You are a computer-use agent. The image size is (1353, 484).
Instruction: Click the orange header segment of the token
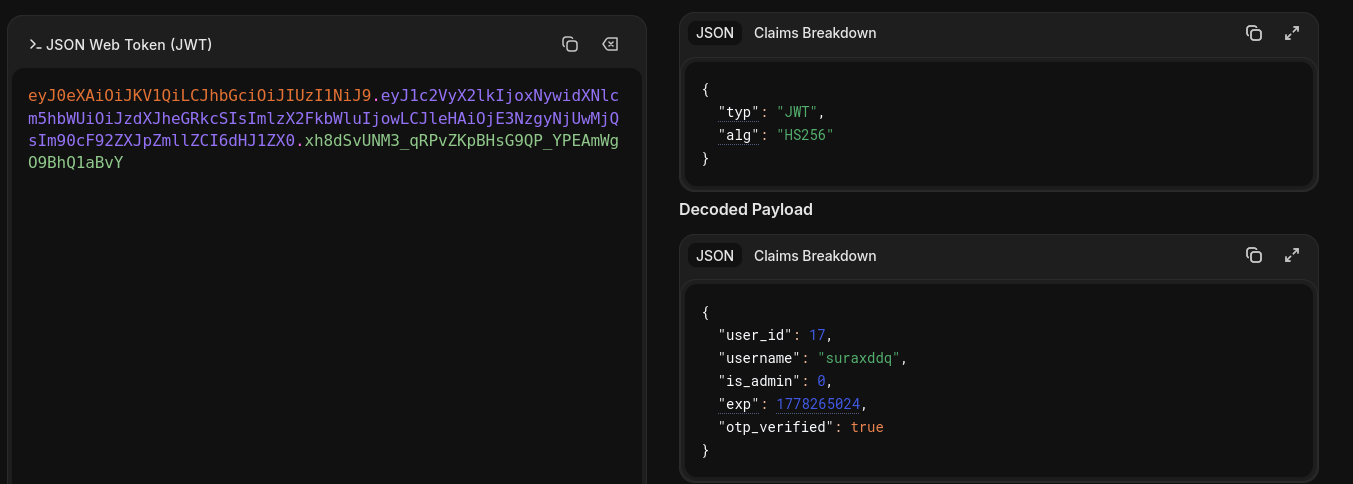(199, 96)
